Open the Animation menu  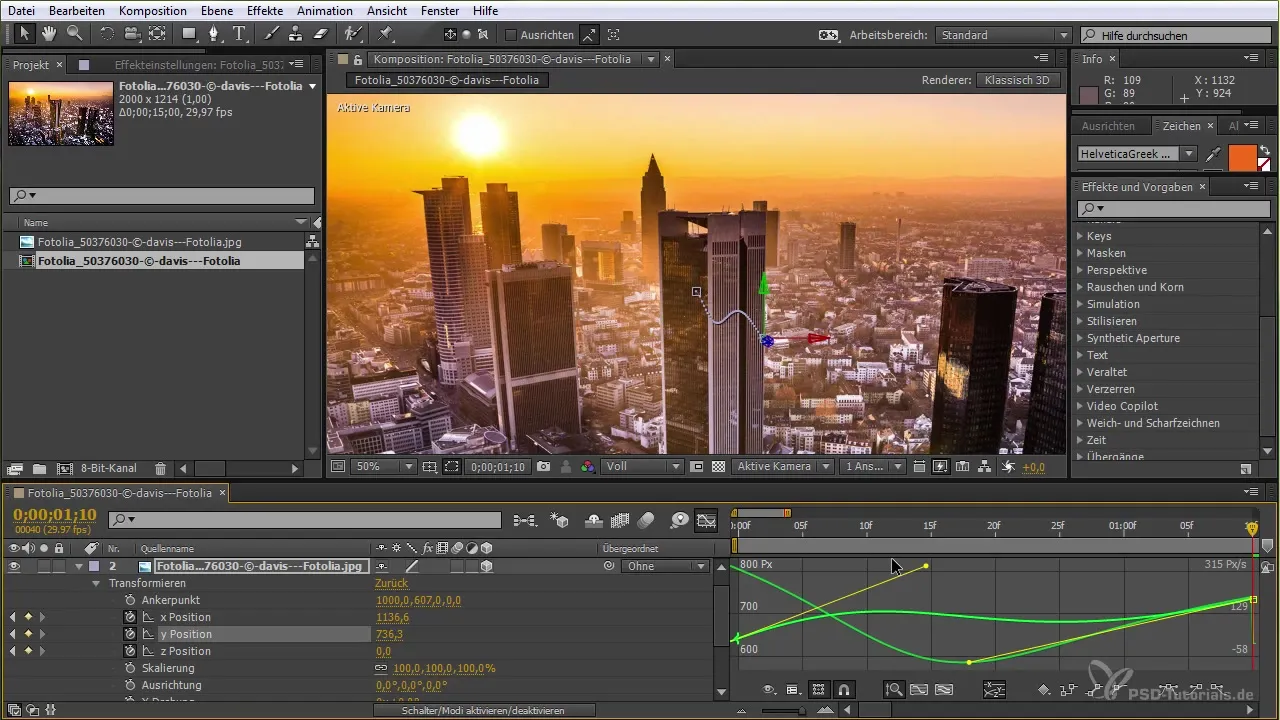click(325, 10)
